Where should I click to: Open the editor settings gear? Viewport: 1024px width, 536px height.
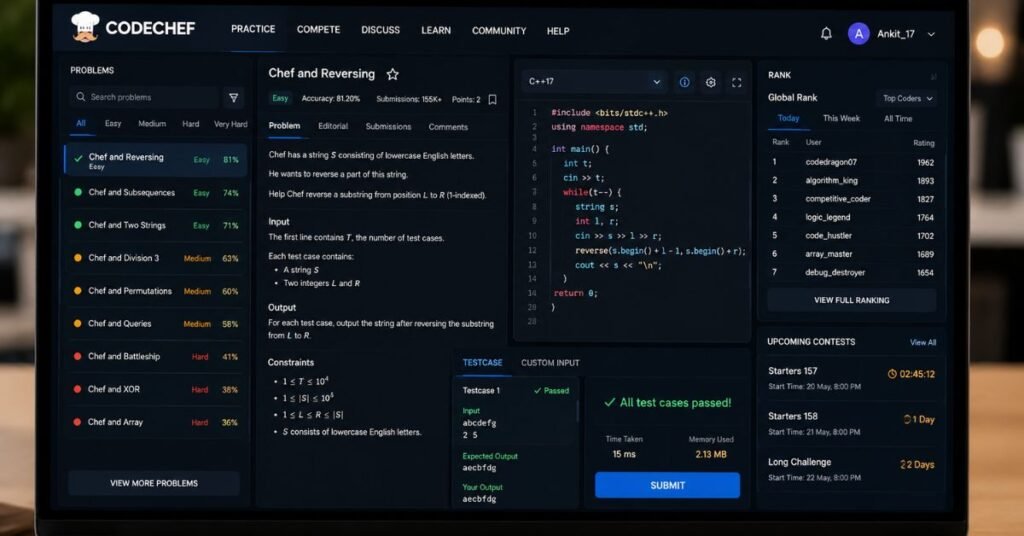tap(711, 82)
